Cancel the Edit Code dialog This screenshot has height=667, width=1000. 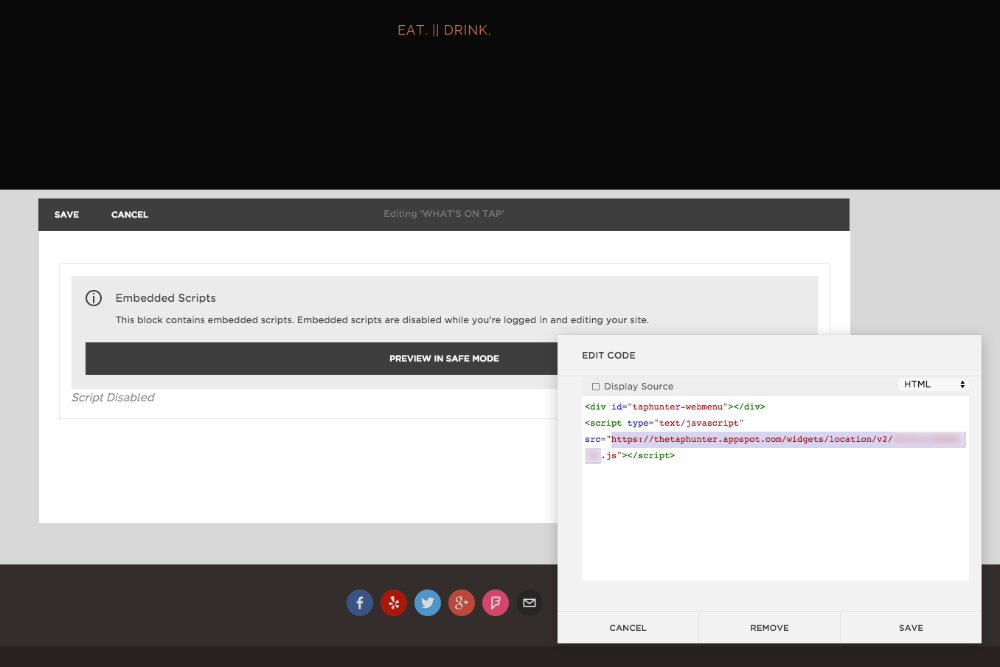[628, 627]
